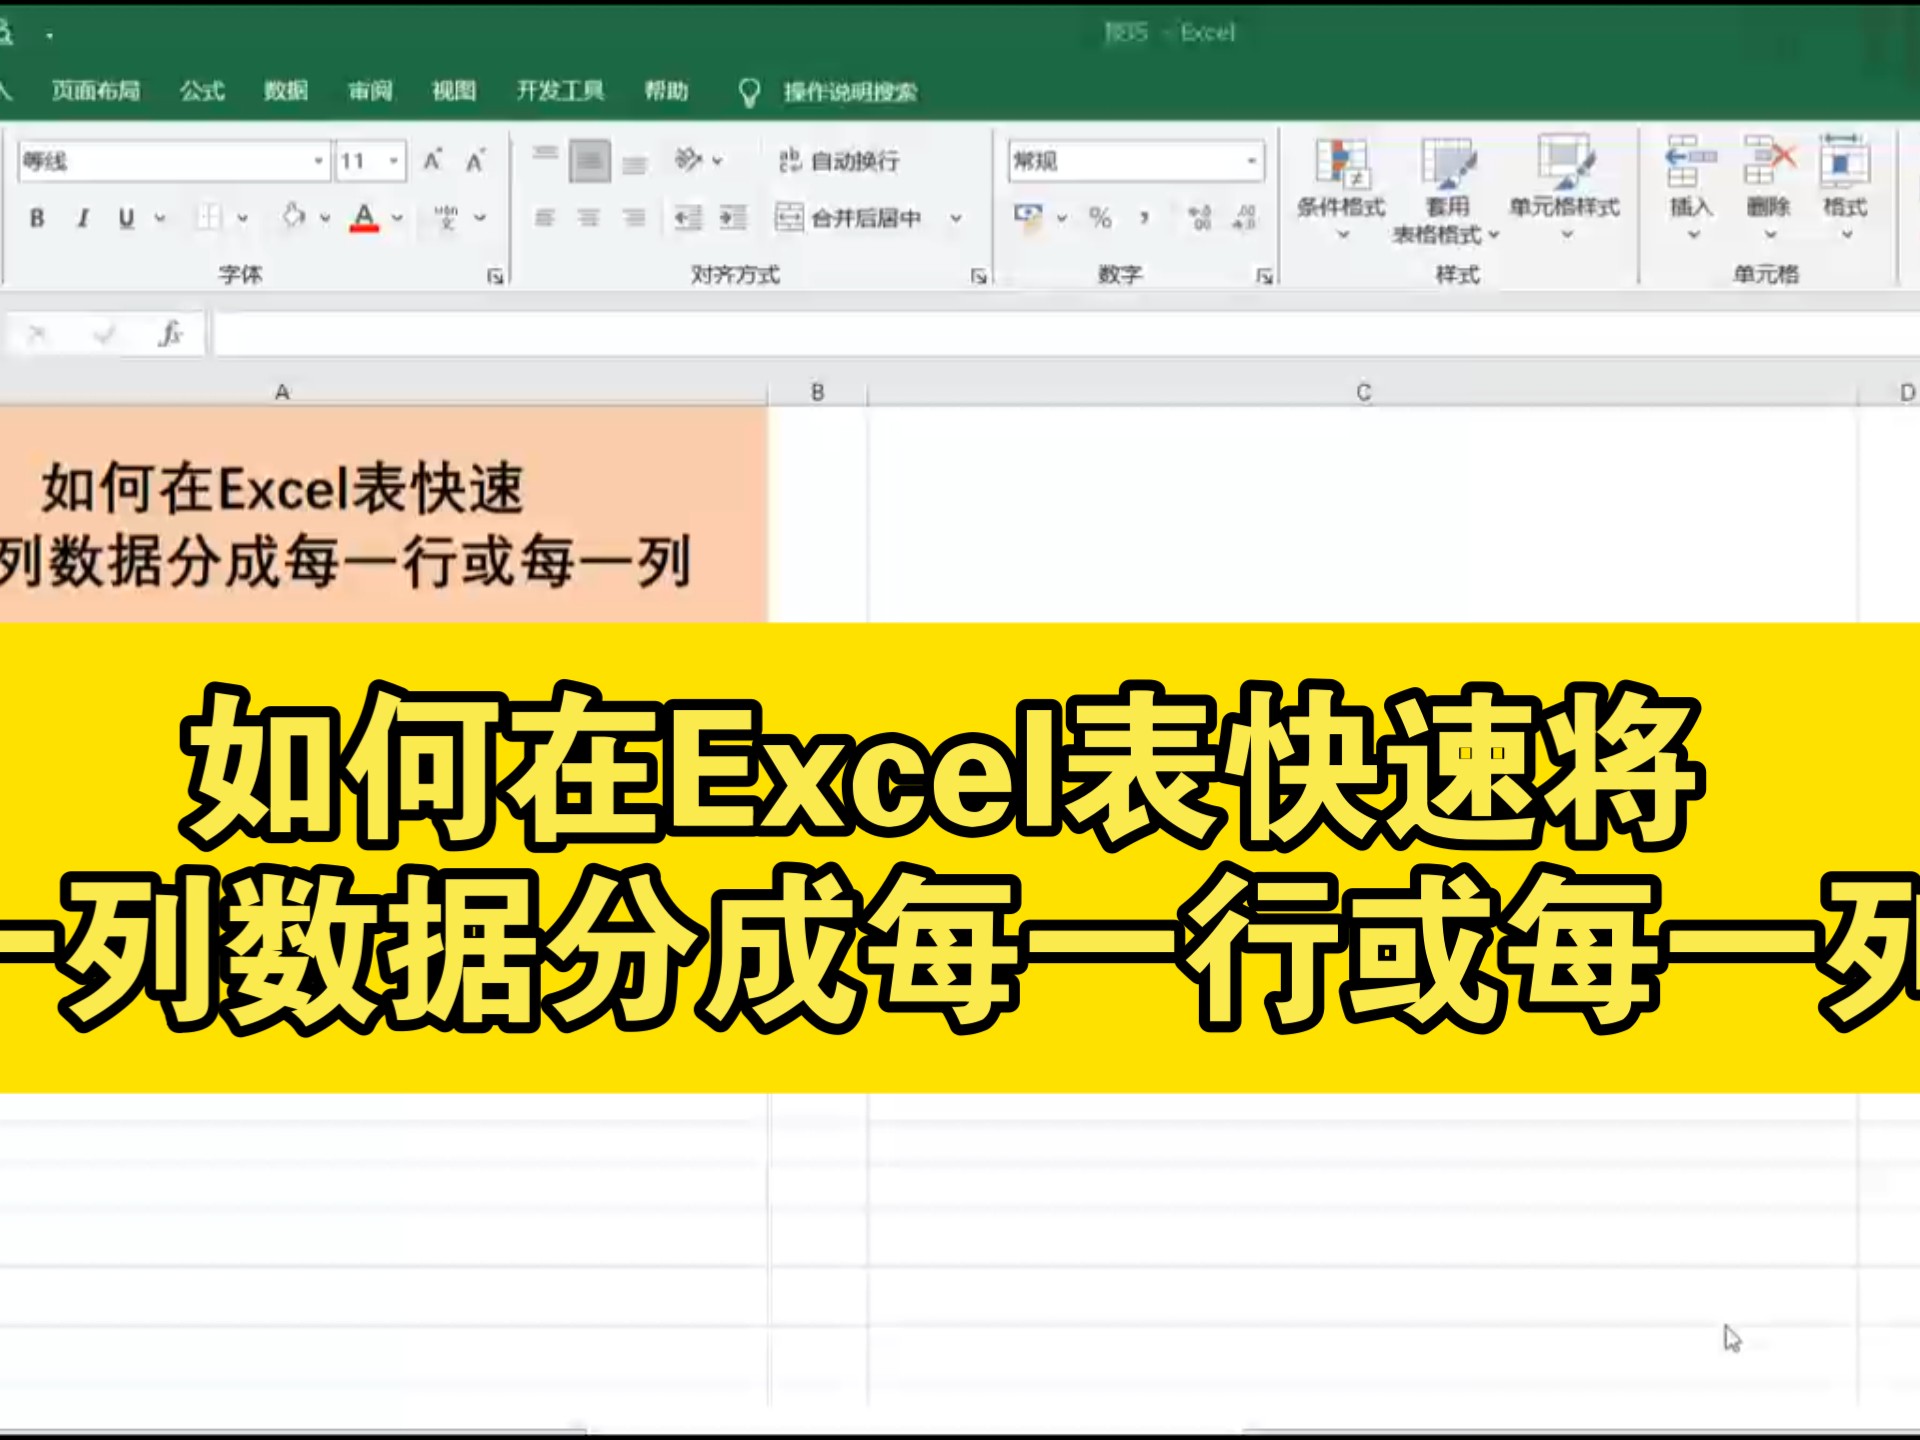This screenshot has width=1920, height=1440.
Task: Open the font color swatch menu
Action: point(397,217)
